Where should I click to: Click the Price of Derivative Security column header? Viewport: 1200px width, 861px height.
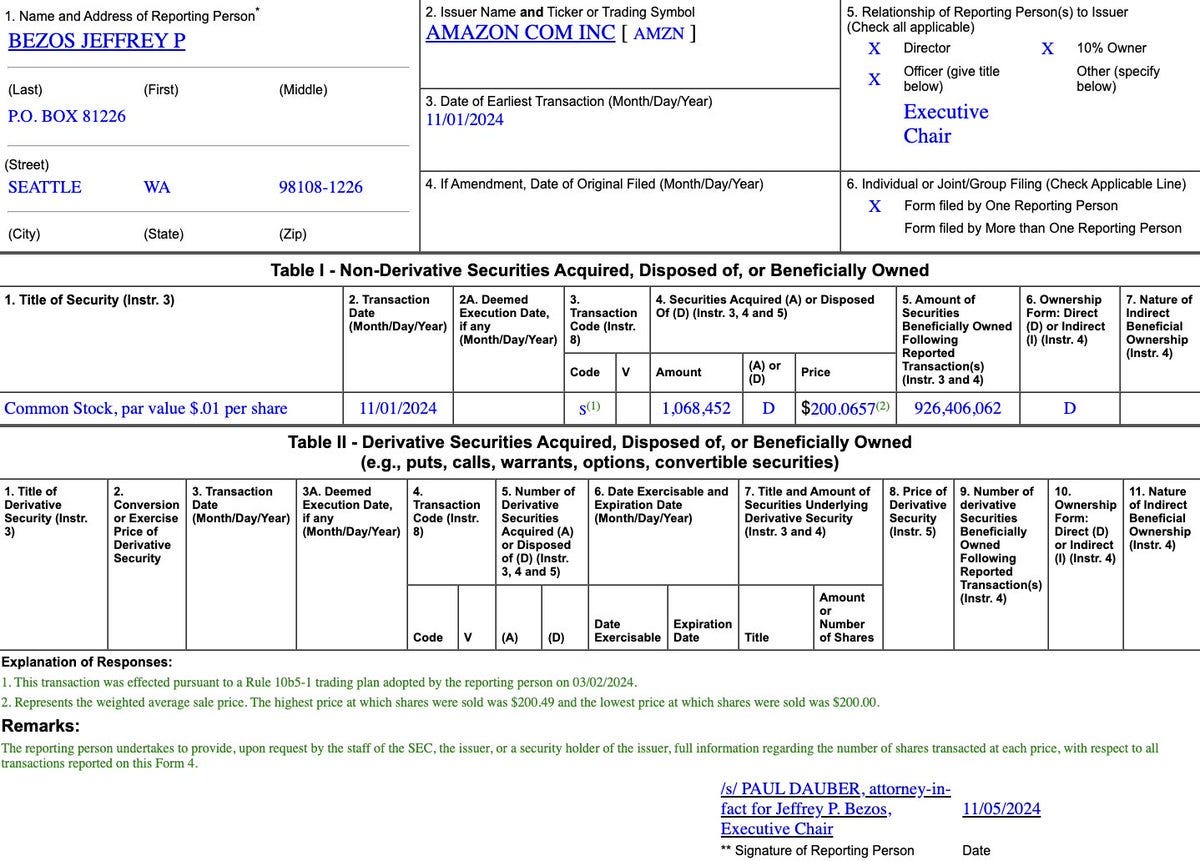coord(917,511)
